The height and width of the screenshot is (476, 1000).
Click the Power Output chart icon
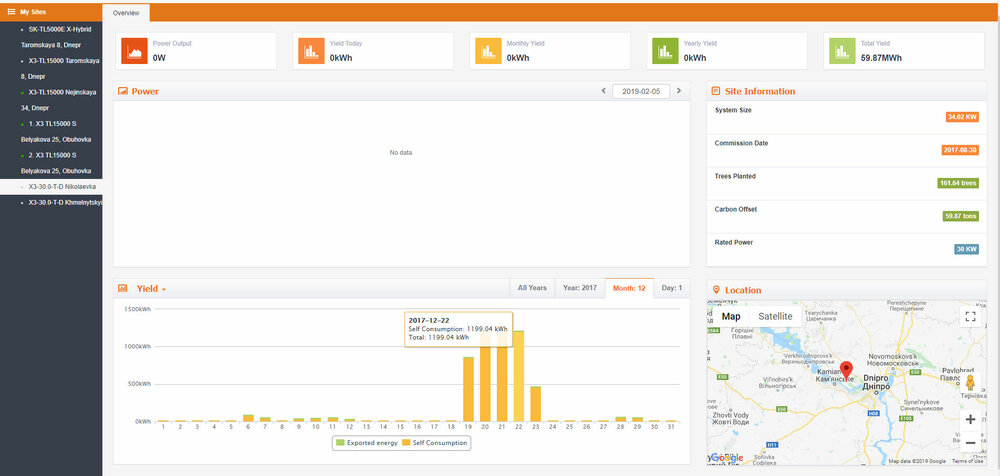click(x=134, y=51)
